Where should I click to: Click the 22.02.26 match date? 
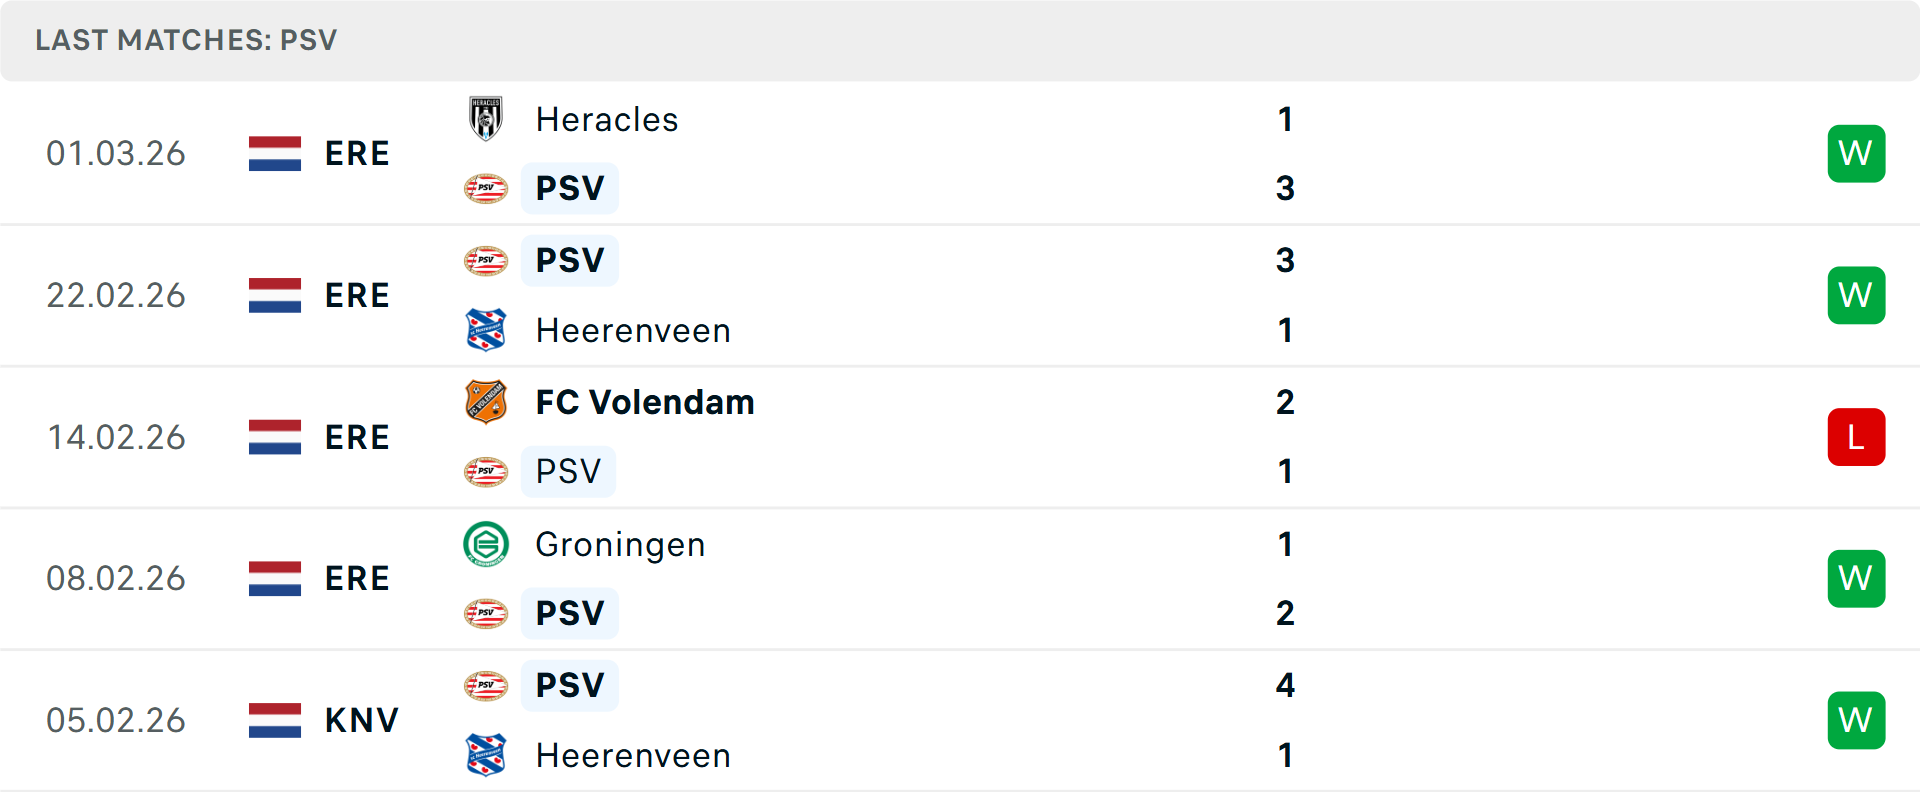116,295
